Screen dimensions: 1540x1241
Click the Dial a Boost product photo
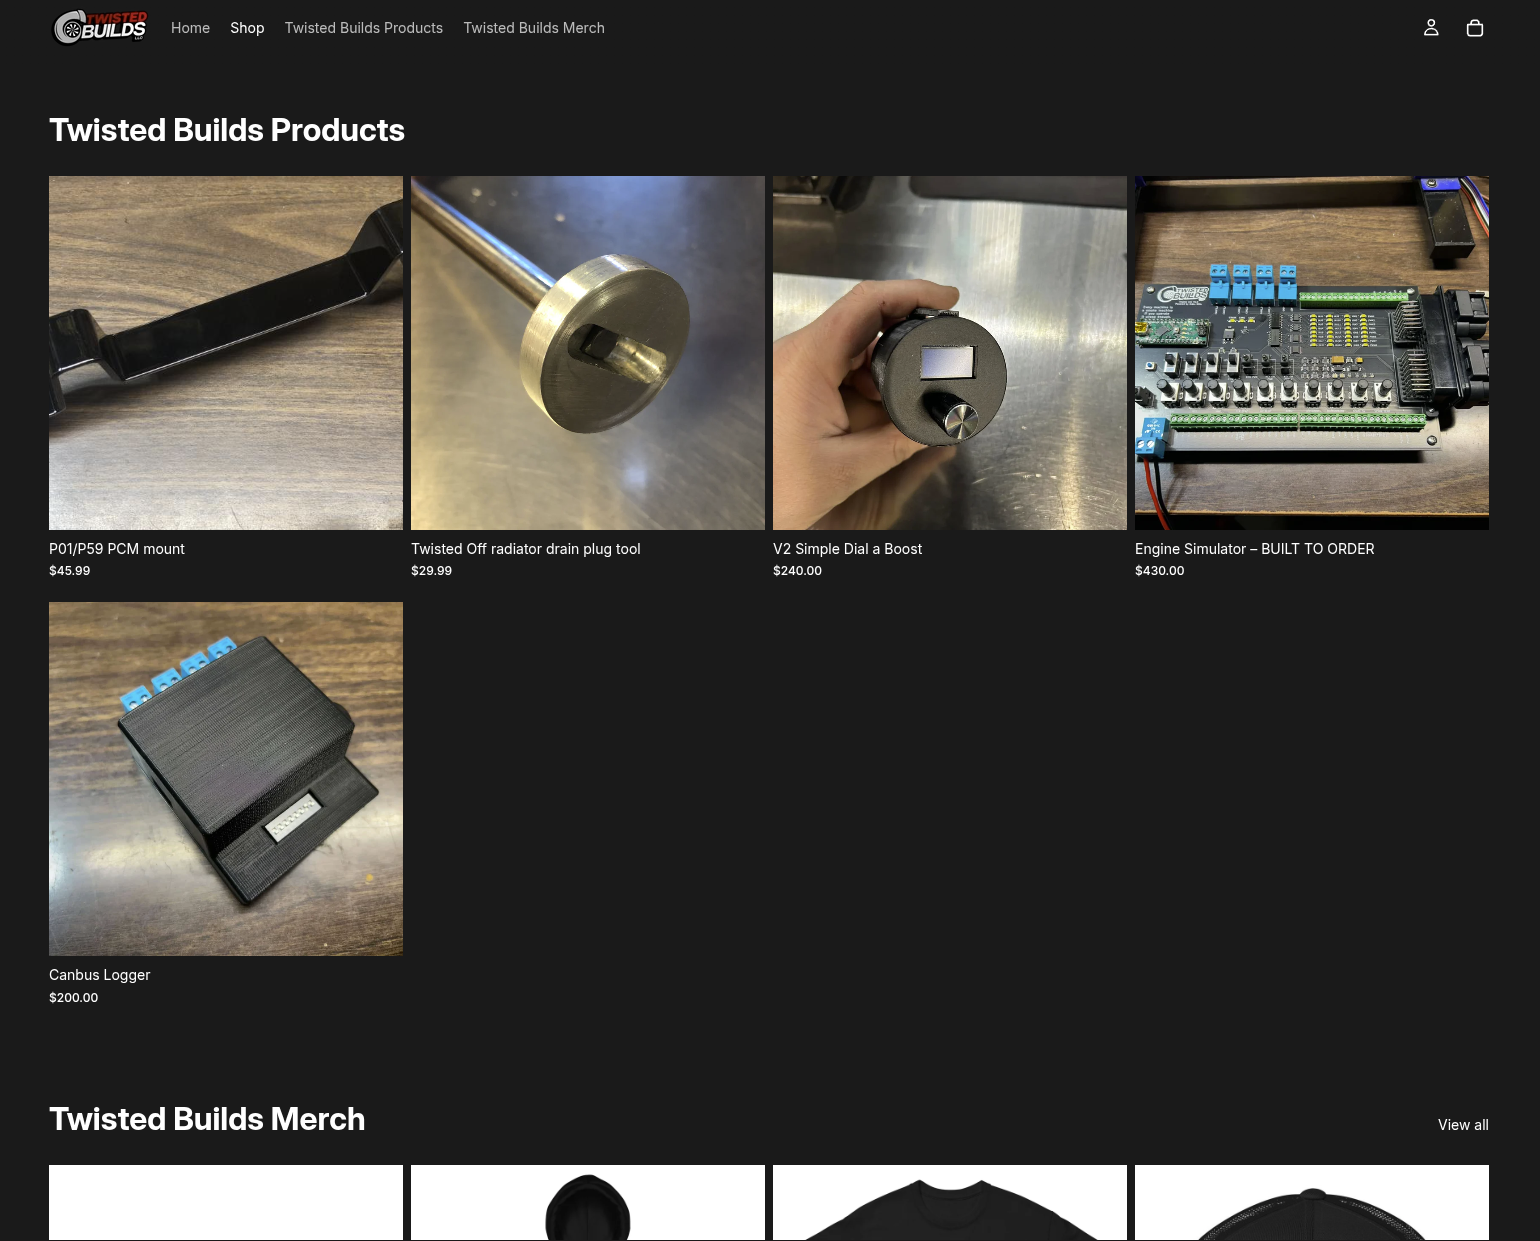click(950, 353)
